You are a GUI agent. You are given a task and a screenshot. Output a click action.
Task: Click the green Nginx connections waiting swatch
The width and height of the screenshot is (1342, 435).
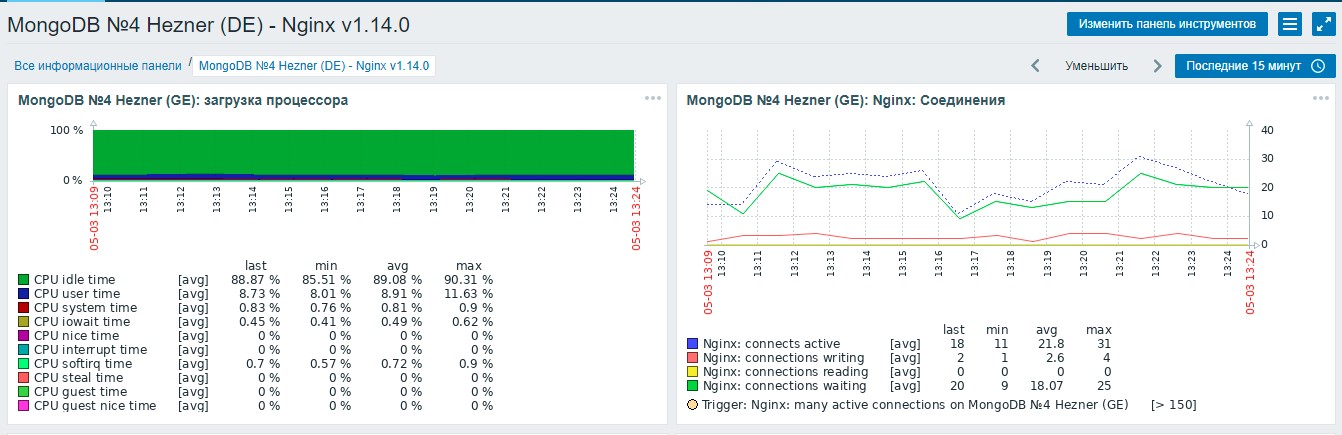(x=693, y=386)
